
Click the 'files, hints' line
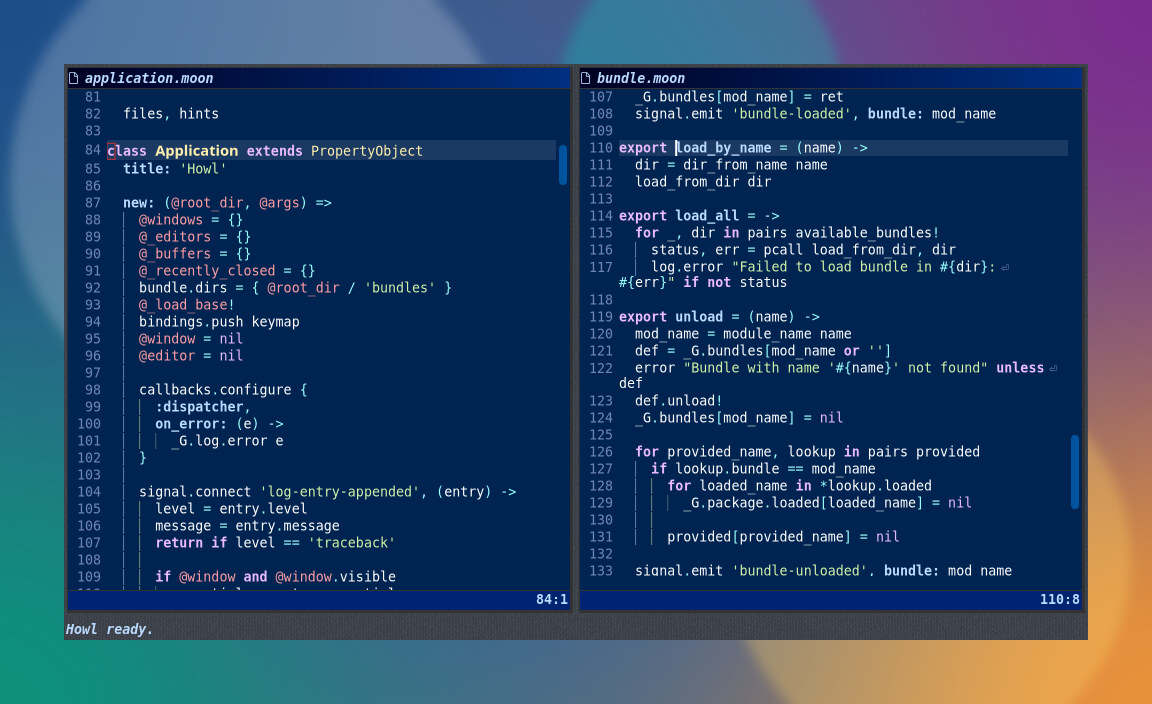[171, 114]
